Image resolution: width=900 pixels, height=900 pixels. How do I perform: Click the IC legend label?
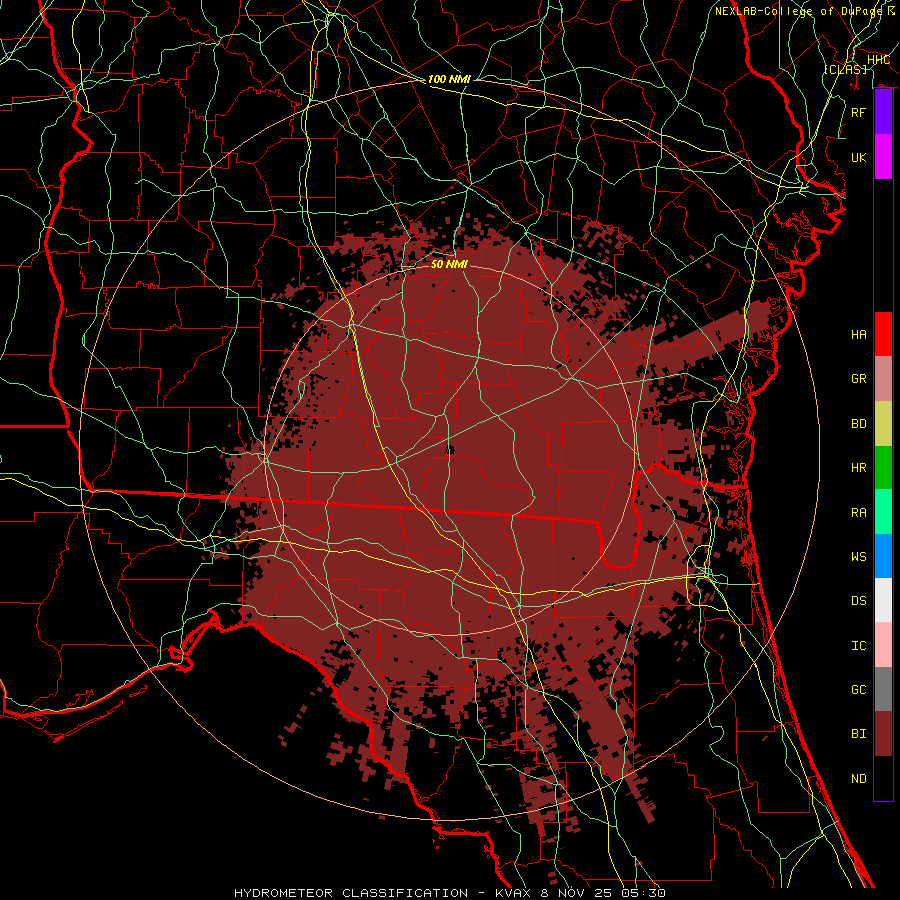858,645
